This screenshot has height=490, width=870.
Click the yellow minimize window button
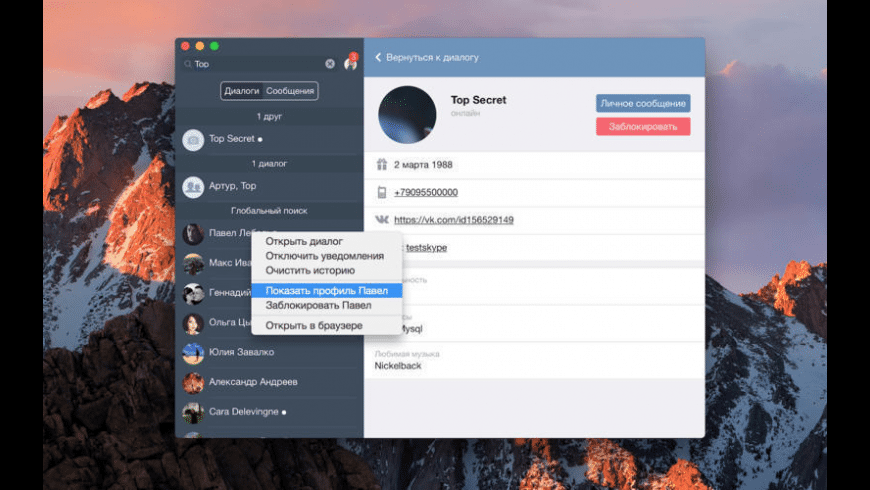point(200,46)
